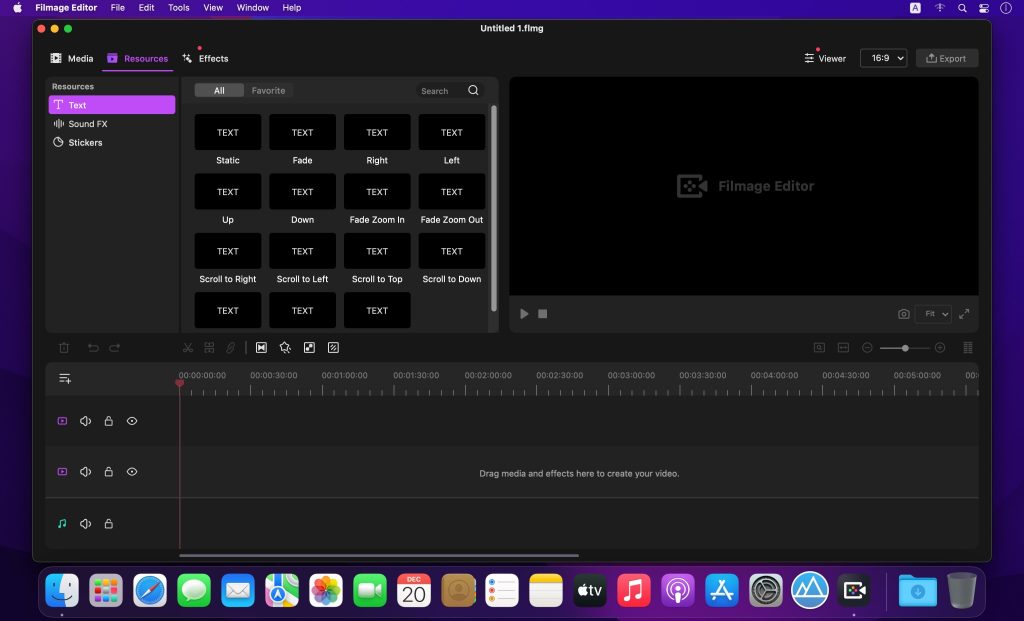Viewport: 1024px width, 621px height.
Task: Click the Redo arrow icon
Action: [x=116, y=347]
